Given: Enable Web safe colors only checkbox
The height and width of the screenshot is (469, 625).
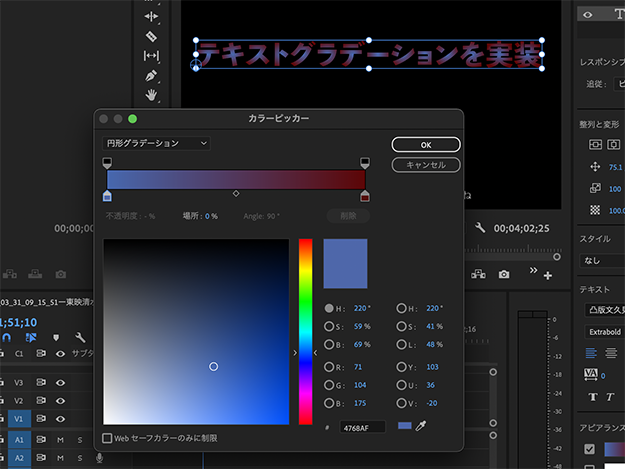Looking at the screenshot, I should click(x=108, y=438).
